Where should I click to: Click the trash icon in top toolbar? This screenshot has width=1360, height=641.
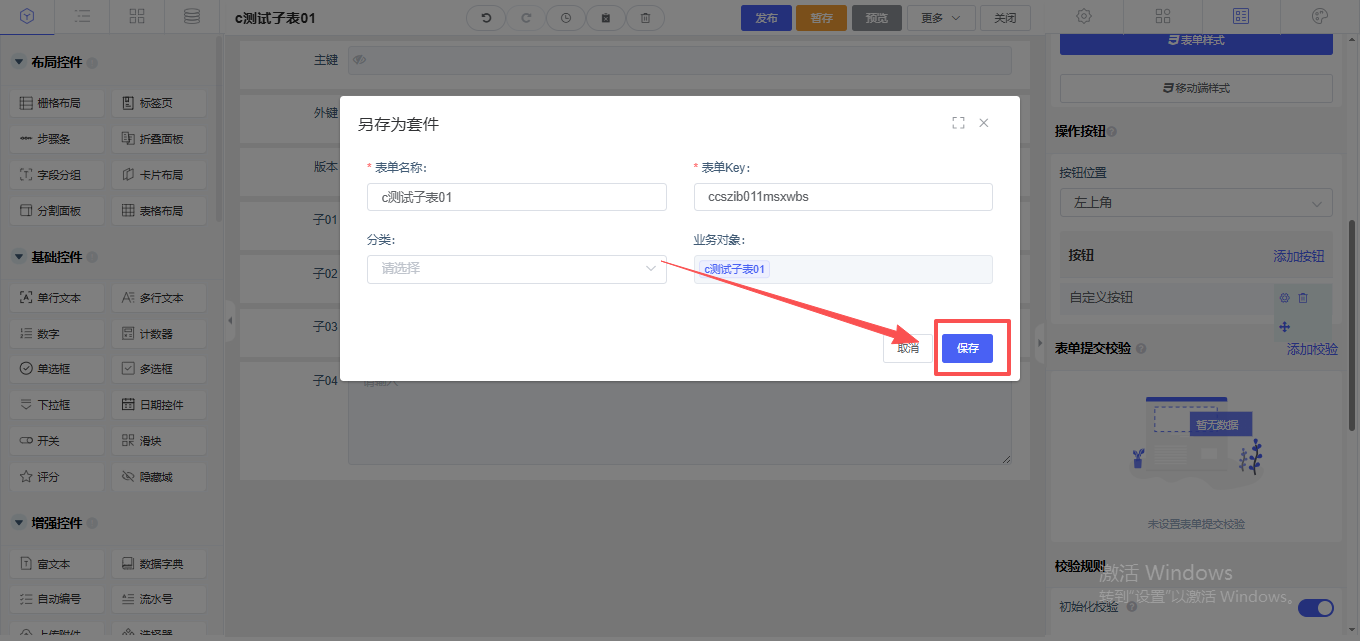click(x=645, y=18)
